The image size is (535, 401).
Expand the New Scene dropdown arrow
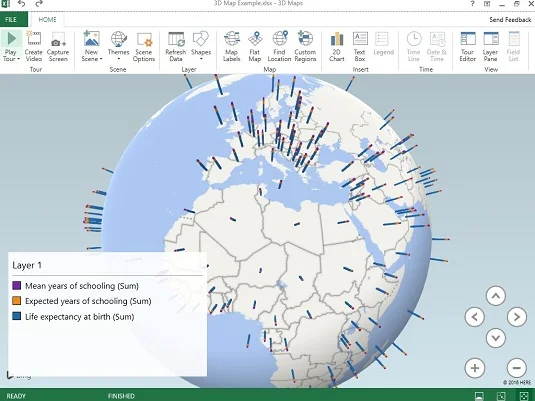[x=101, y=59]
